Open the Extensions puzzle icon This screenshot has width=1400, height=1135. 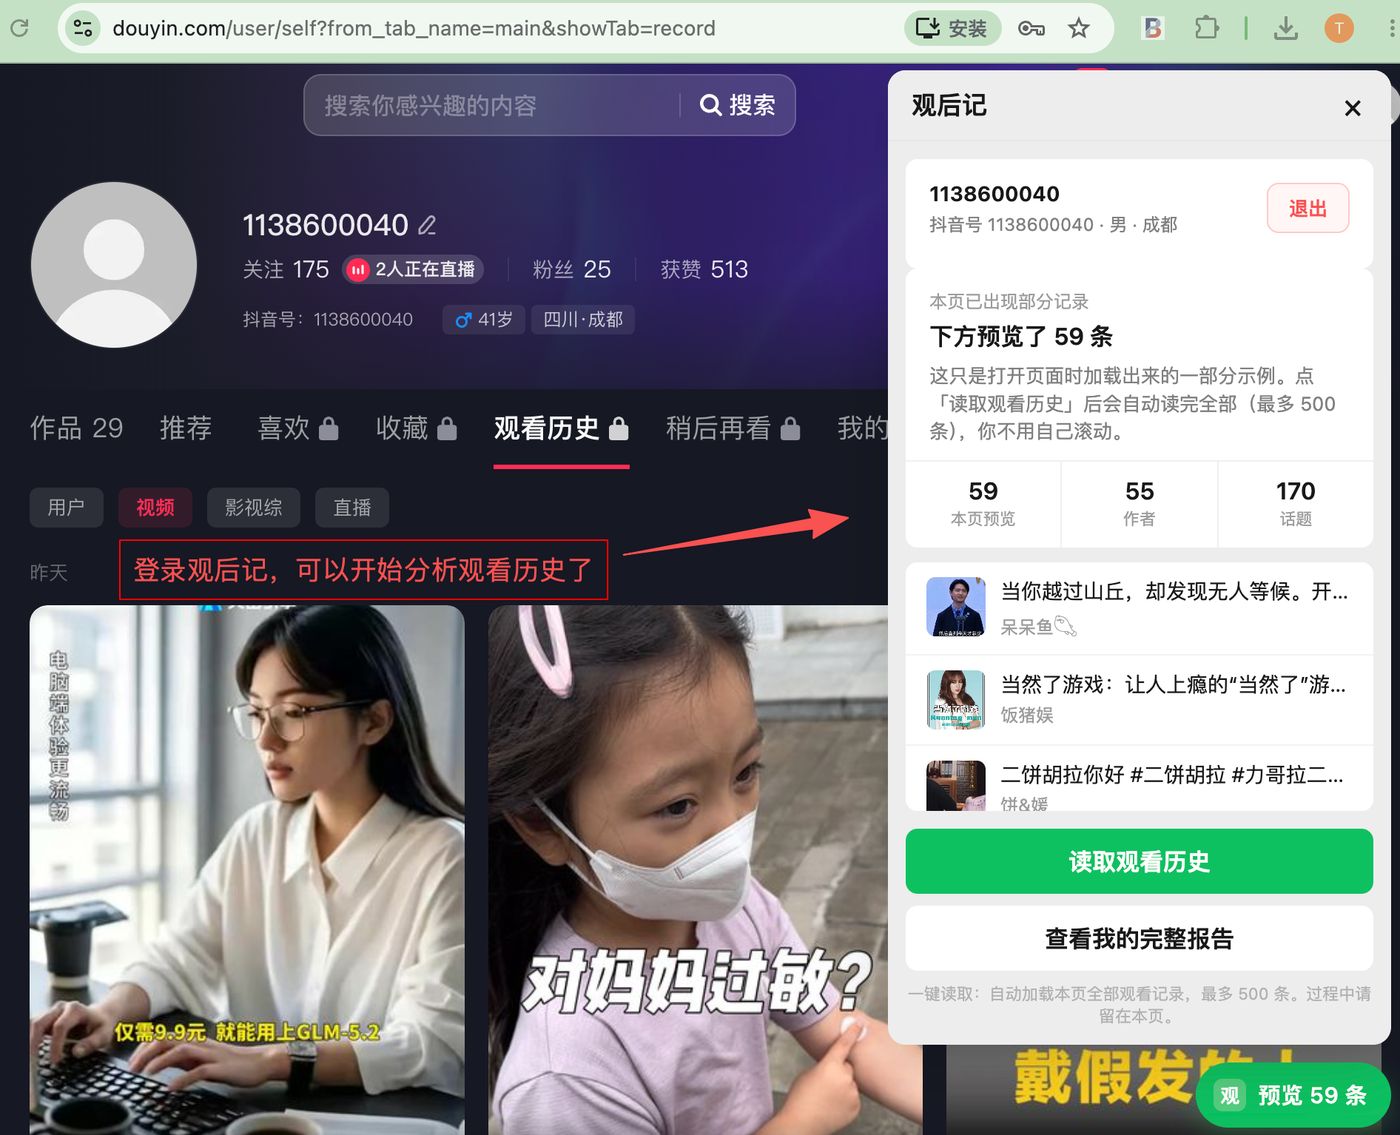(1206, 28)
